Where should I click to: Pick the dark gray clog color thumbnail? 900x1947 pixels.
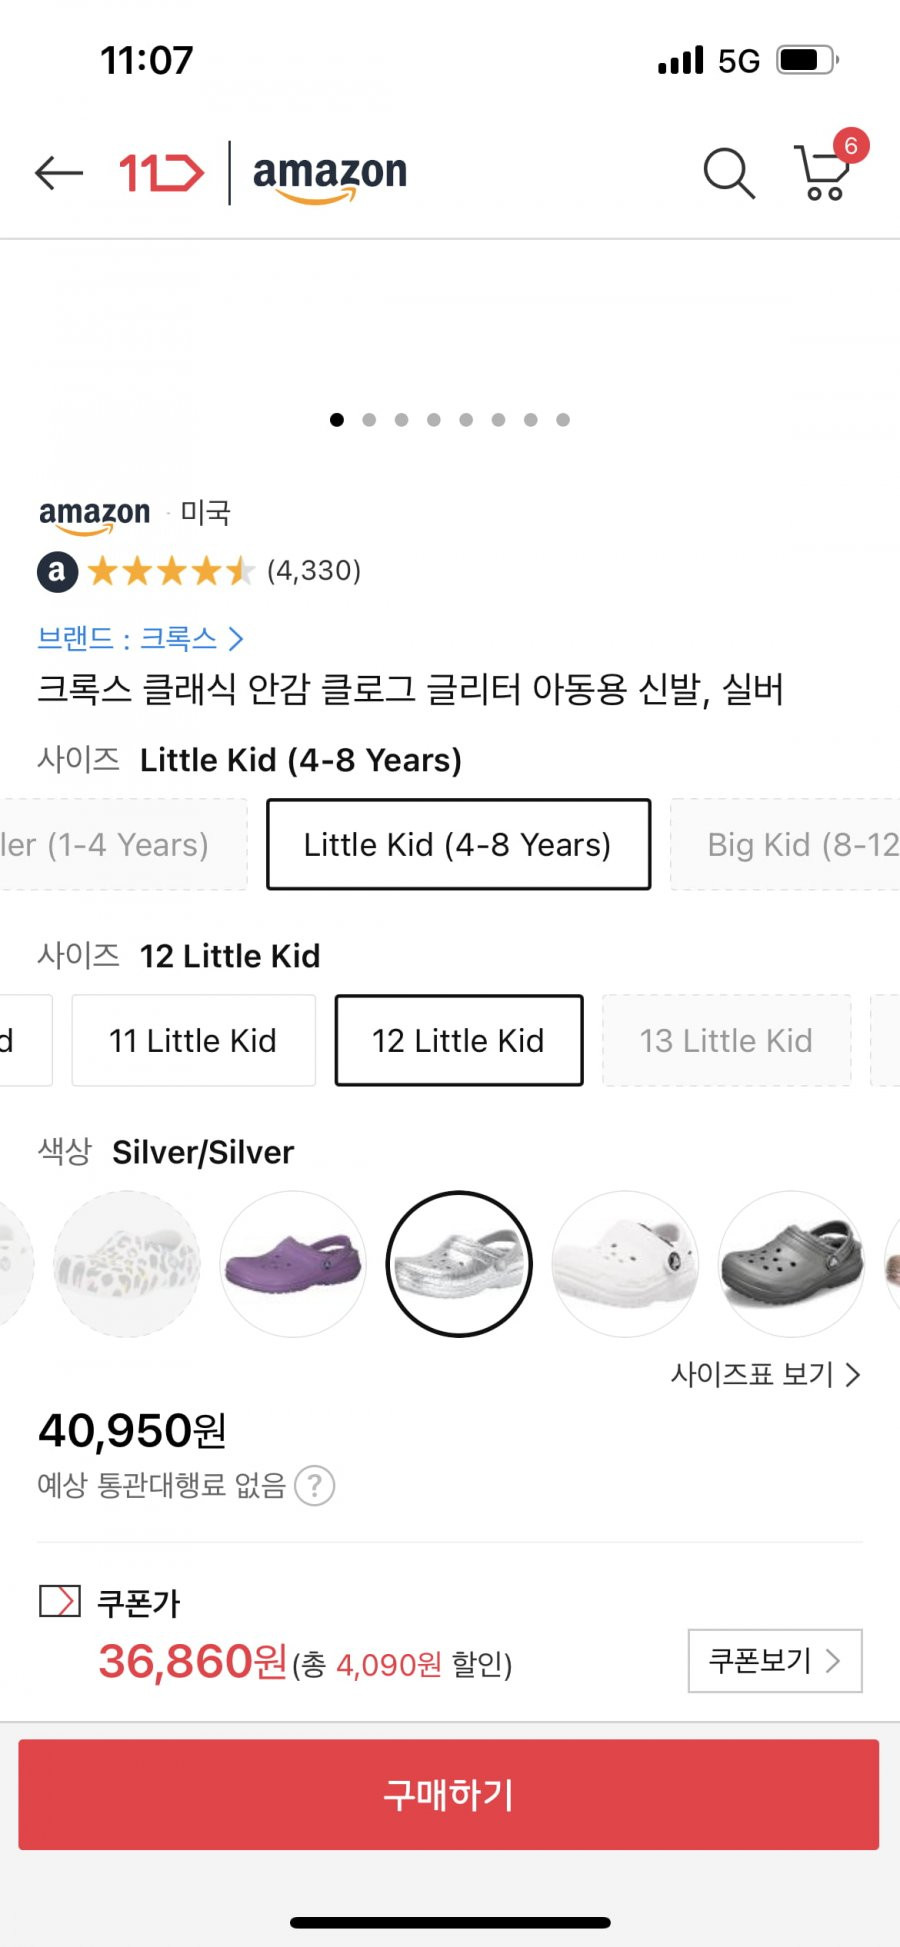792,1264
